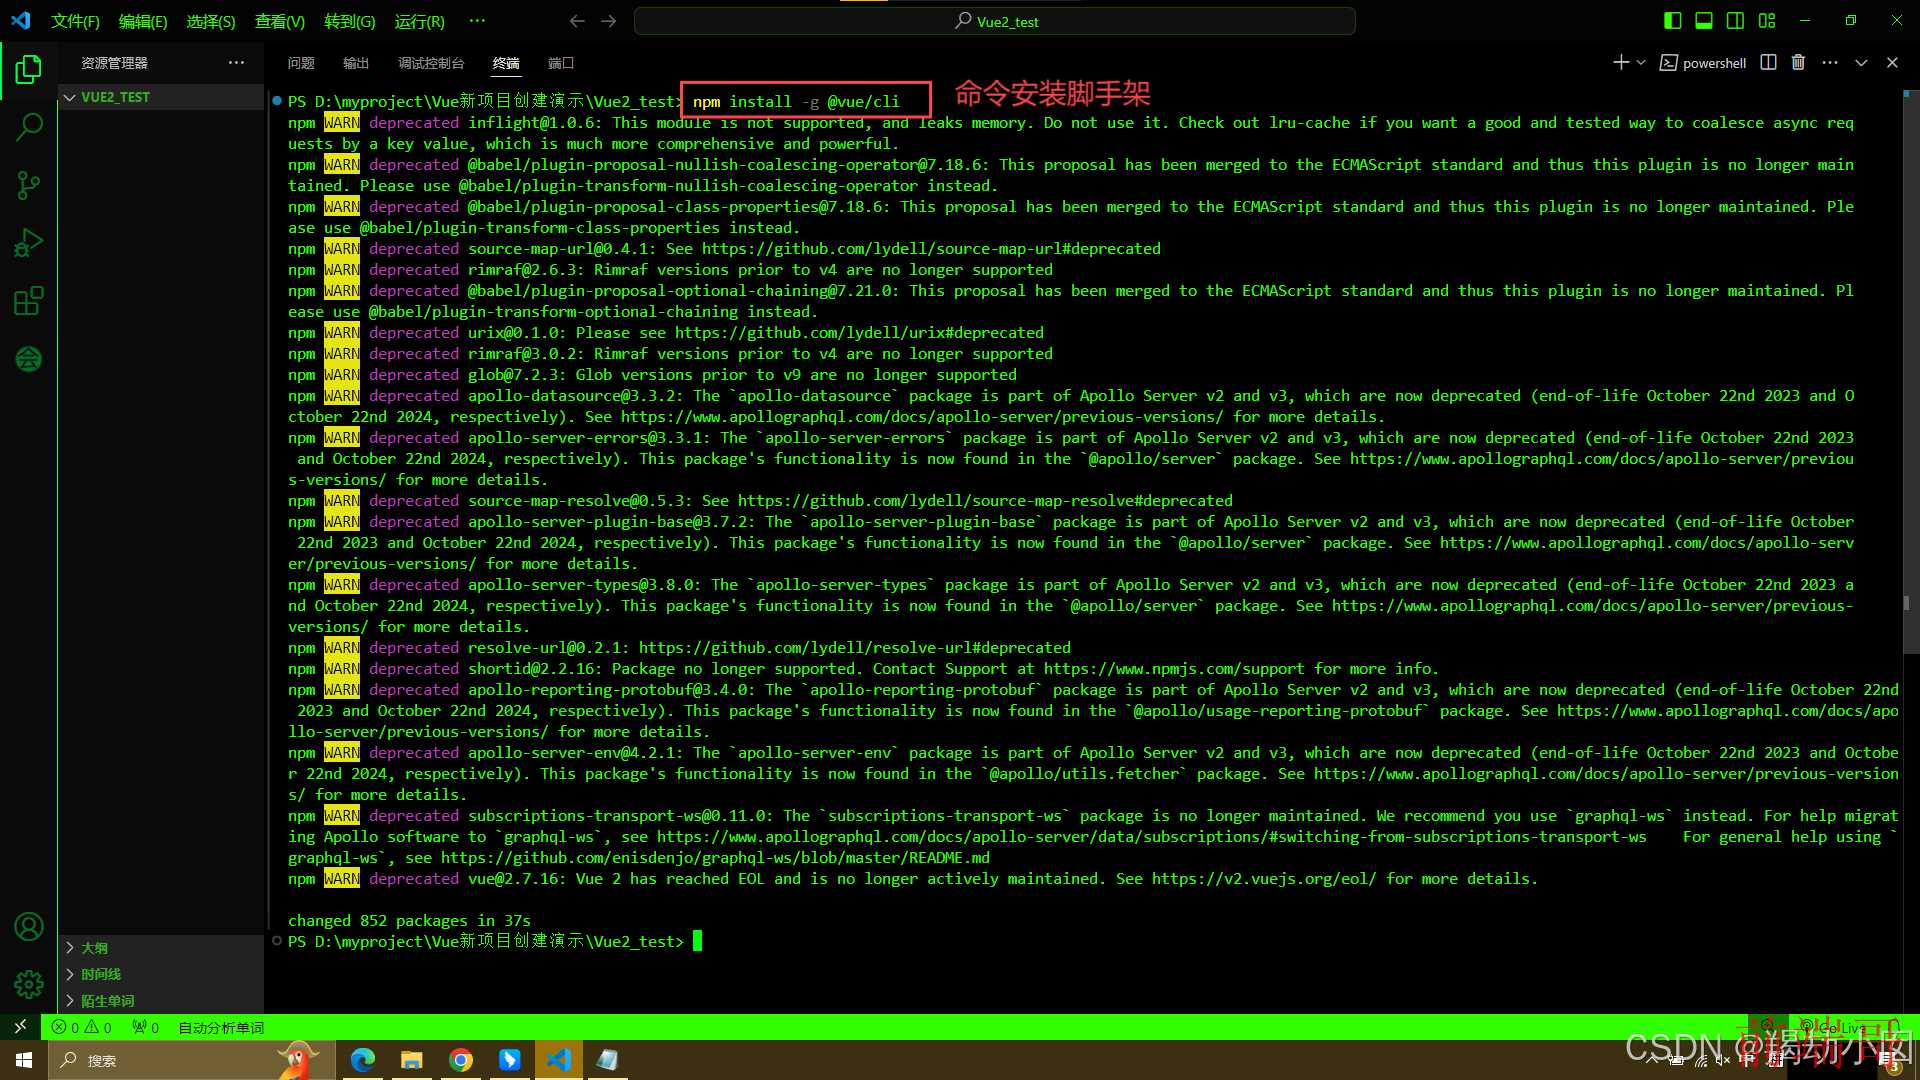Click the ports forwarded status item
The height and width of the screenshot is (1080, 1920).
146,1027
